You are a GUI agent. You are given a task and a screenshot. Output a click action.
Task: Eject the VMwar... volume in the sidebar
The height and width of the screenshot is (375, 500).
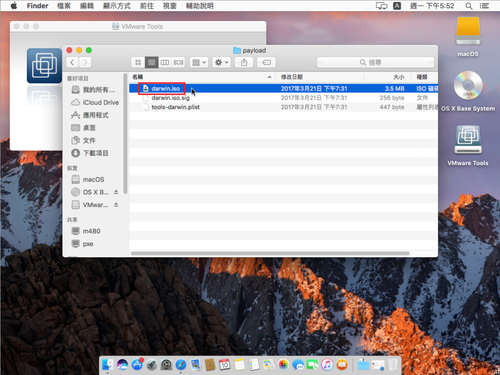(x=116, y=205)
